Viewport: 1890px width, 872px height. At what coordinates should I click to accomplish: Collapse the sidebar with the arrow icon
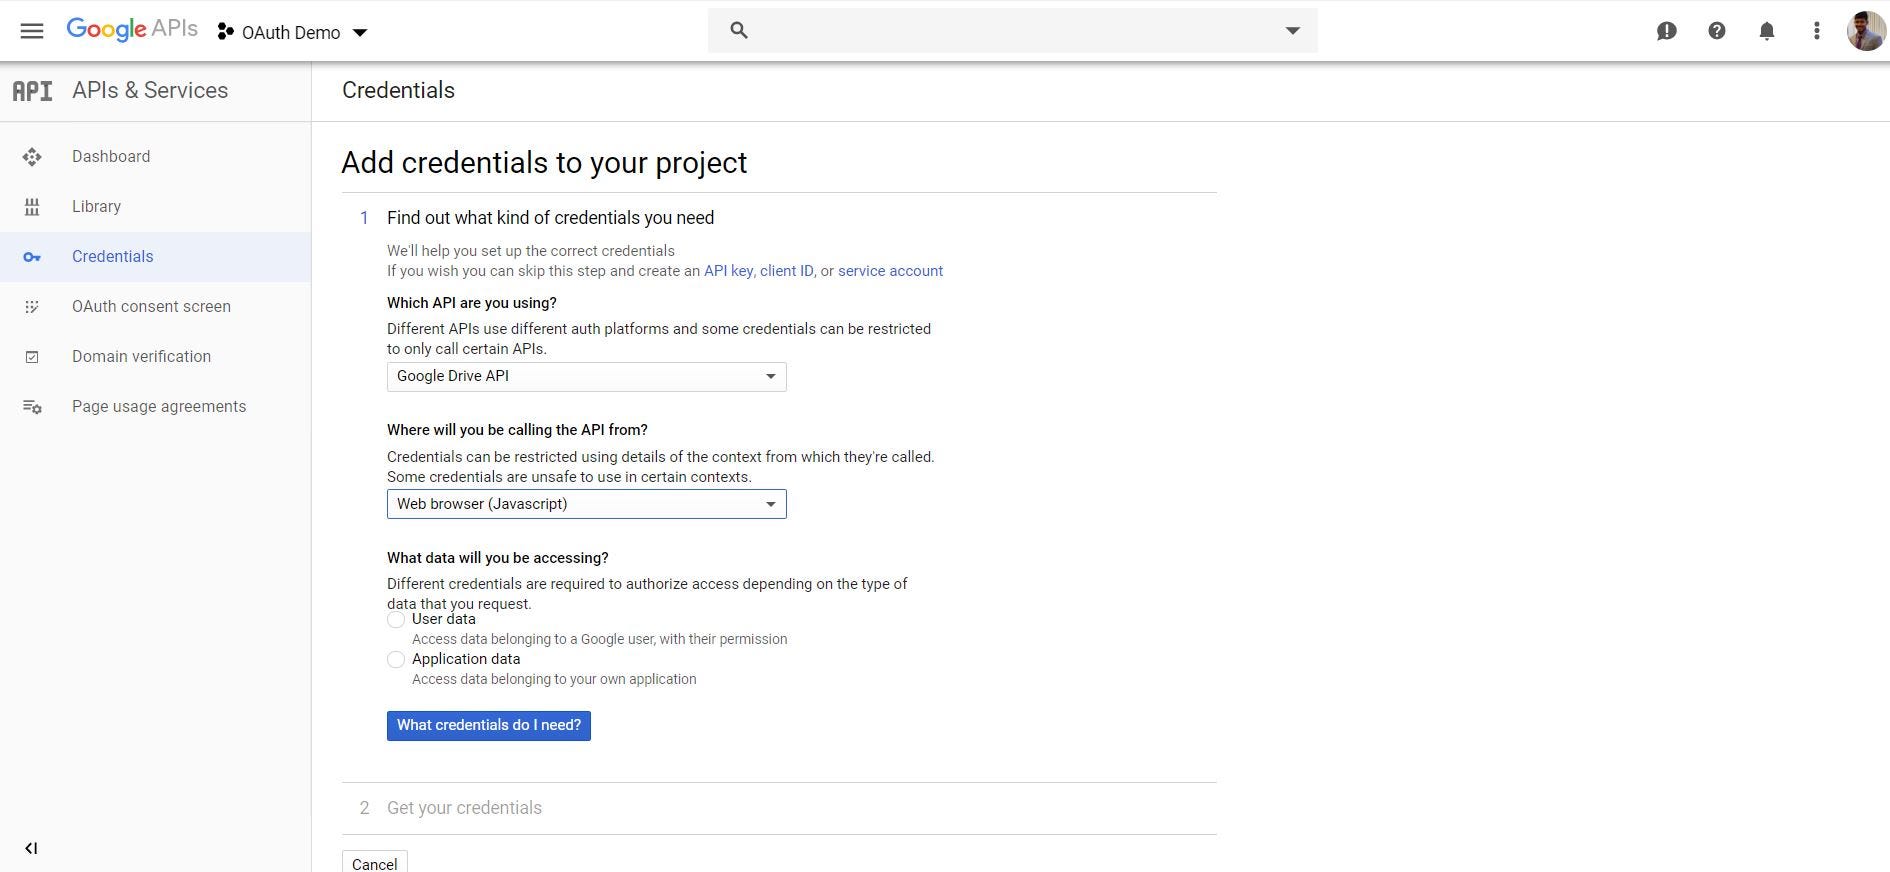tap(31, 848)
